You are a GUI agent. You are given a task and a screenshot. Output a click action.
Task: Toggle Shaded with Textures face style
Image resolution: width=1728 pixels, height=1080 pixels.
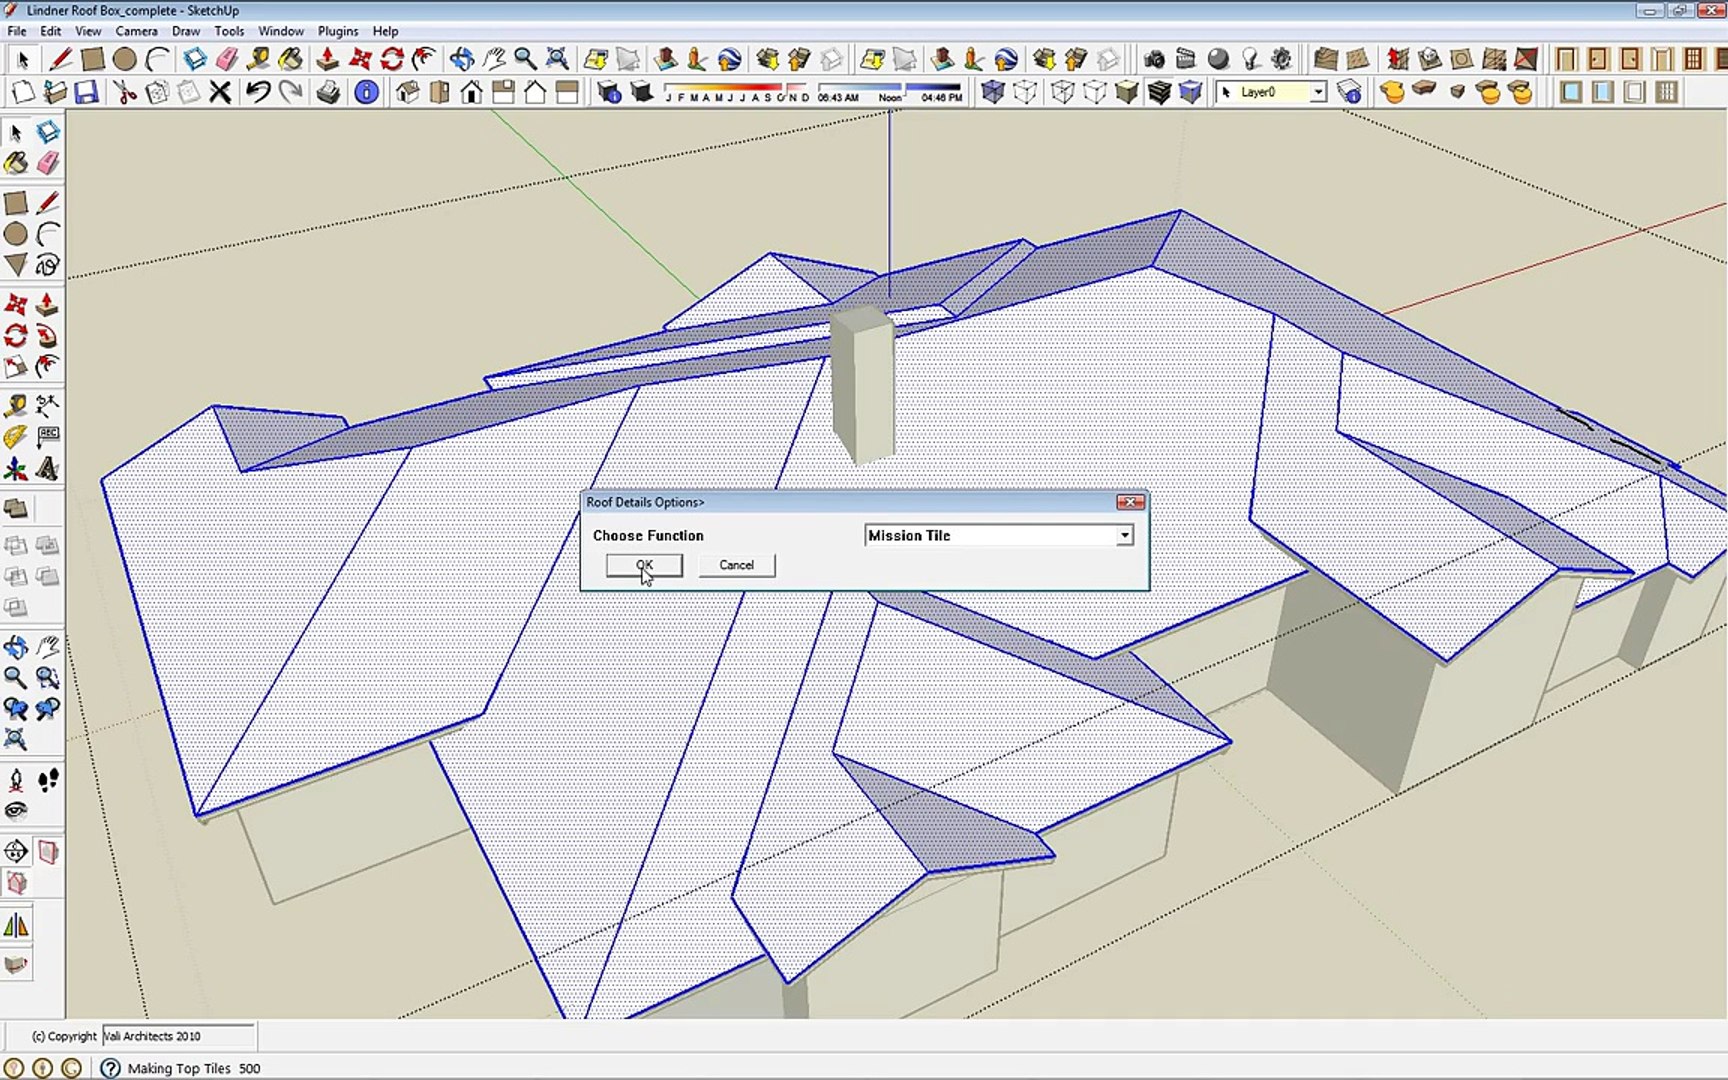(x=1159, y=93)
